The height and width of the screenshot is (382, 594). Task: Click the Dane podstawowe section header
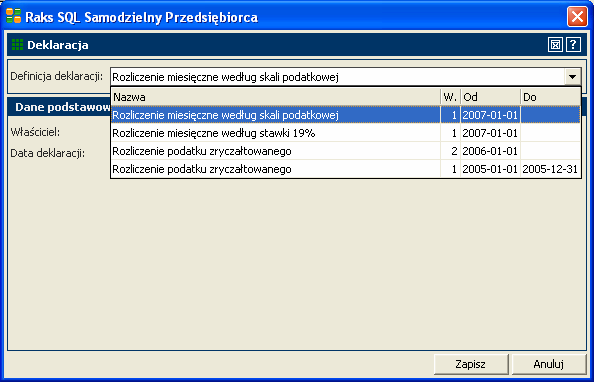click(59, 107)
